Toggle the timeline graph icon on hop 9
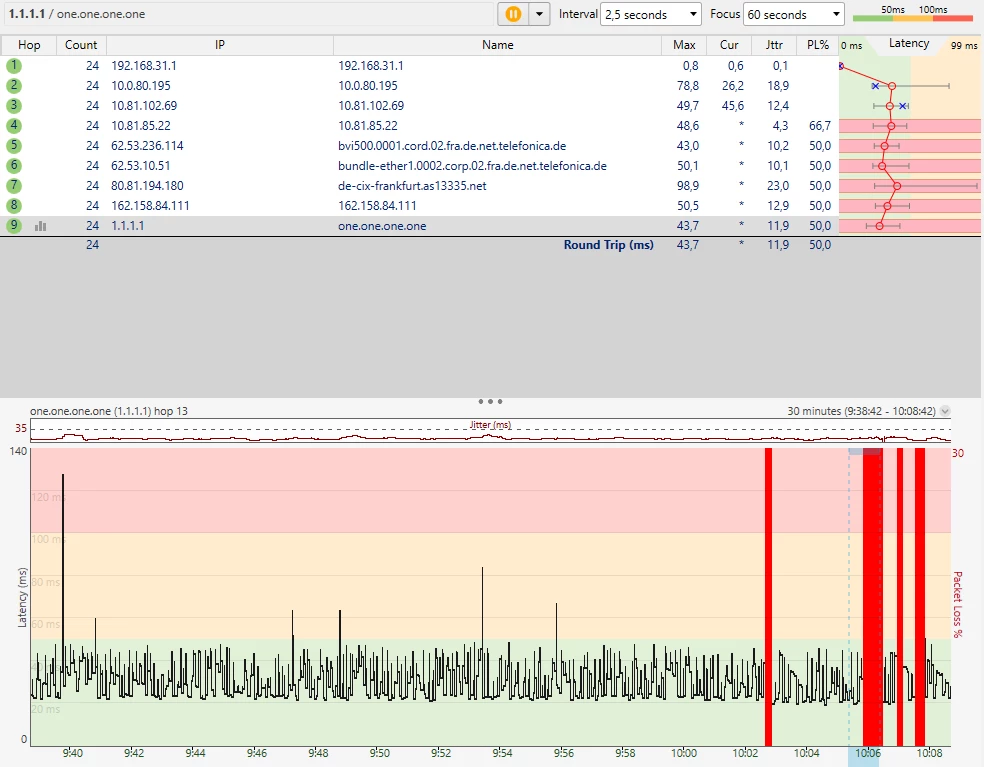 pos(41,226)
